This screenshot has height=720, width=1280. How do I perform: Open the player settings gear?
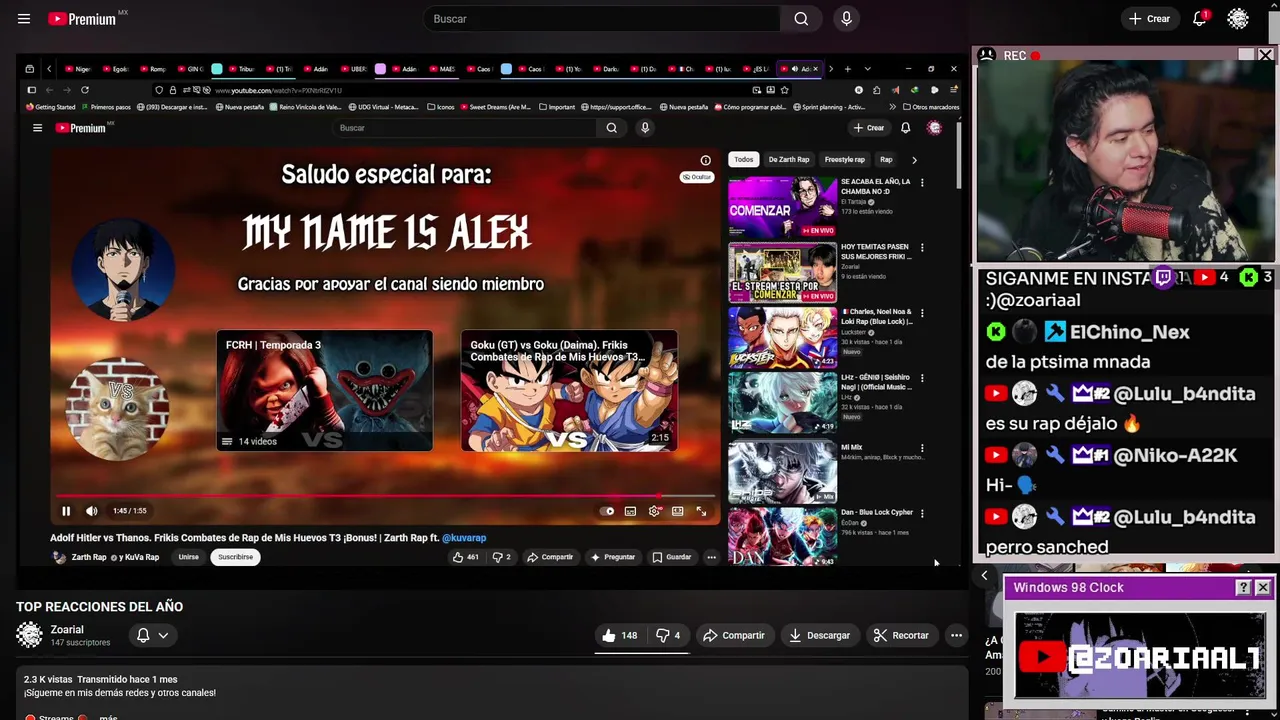pyautogui.click(x=654, y=511)
